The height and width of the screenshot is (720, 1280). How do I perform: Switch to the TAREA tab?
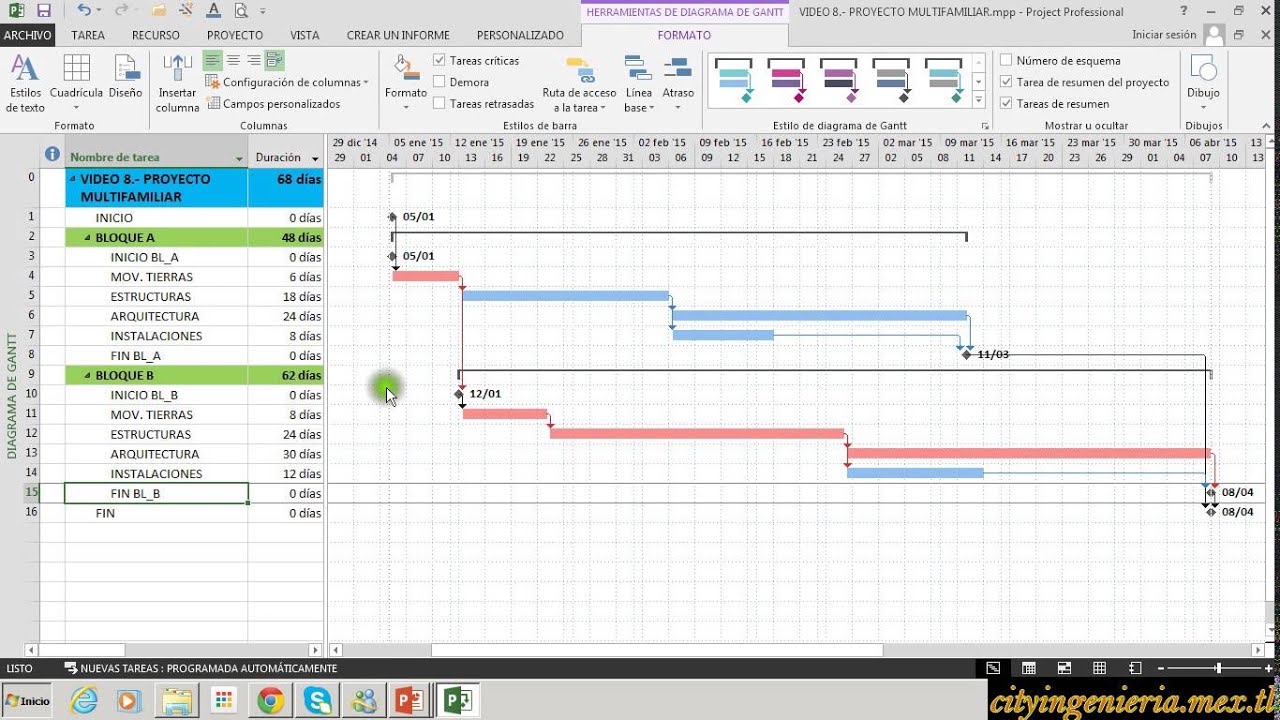88,35
